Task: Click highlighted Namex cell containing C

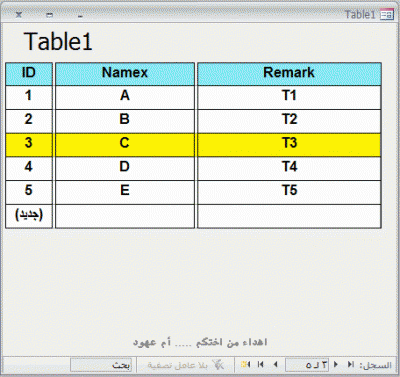Action: point(125,145)
